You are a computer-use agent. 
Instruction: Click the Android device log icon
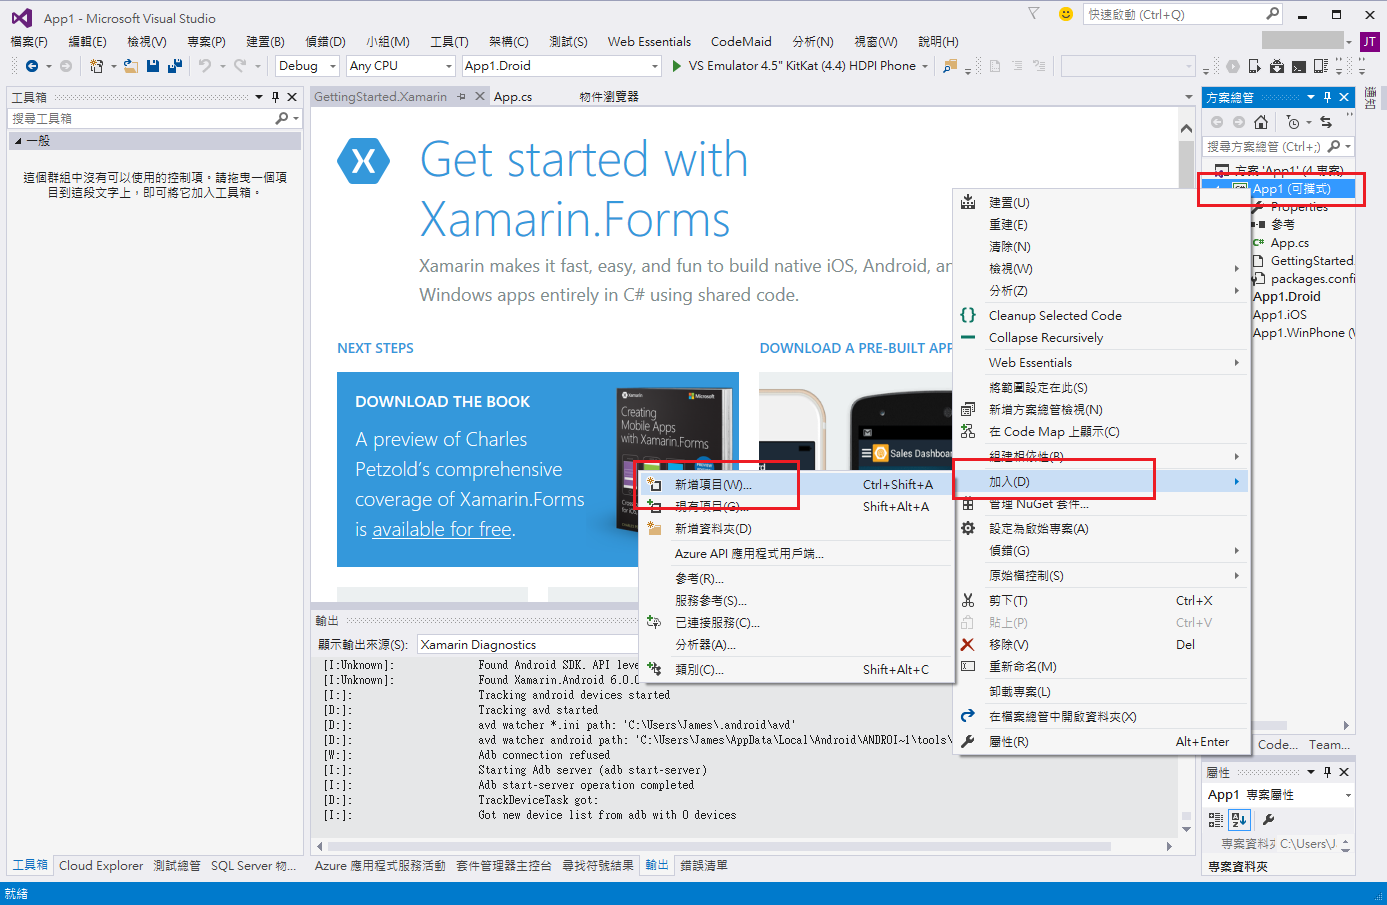point(1321,66)
